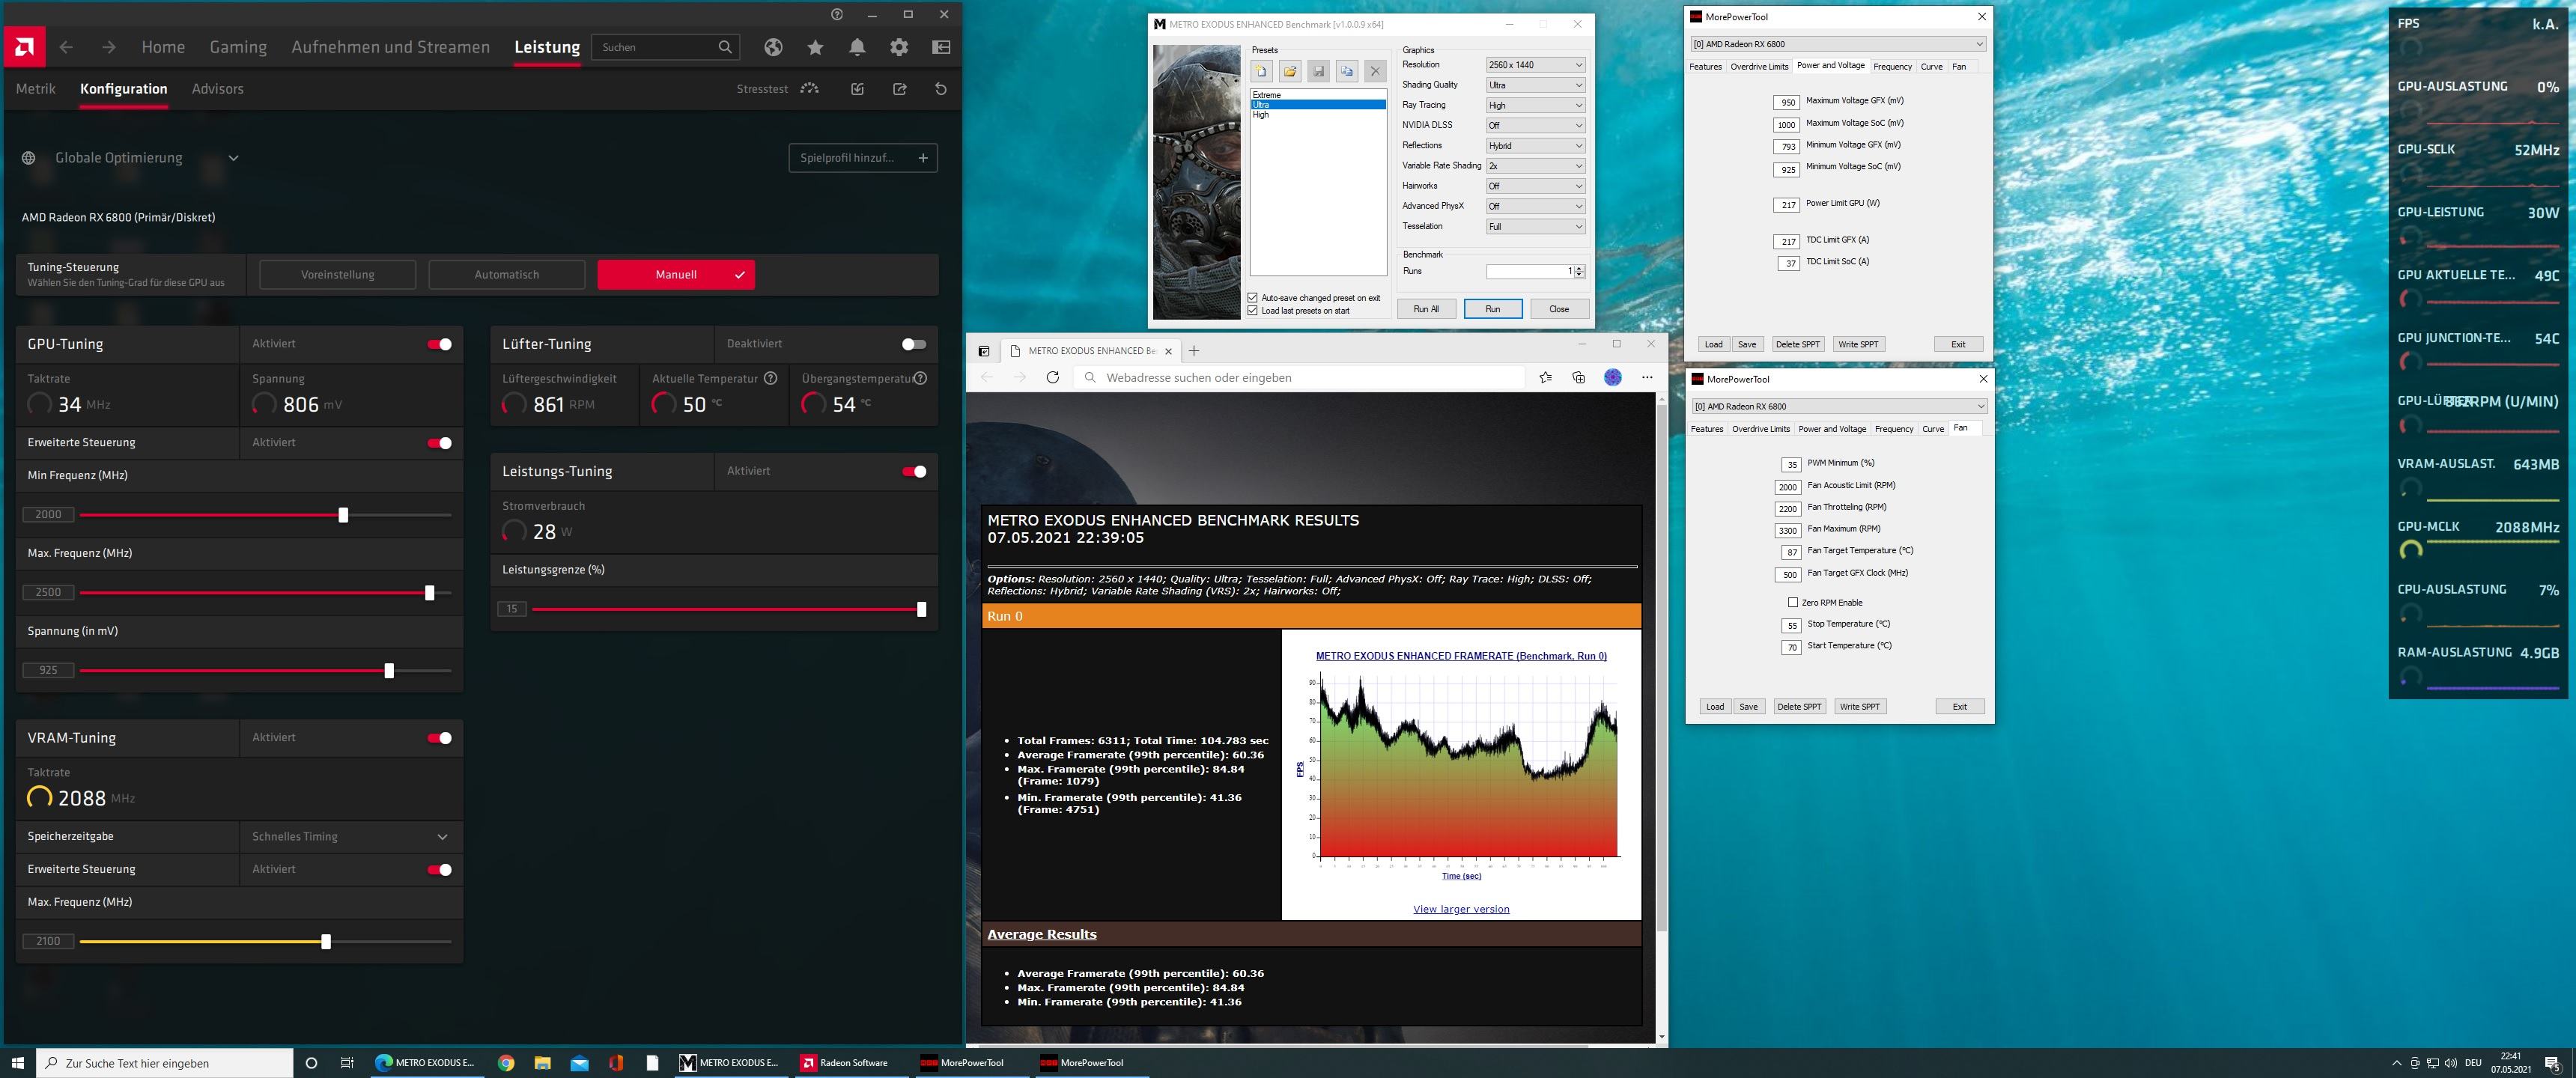
Task: Start the Stresstest icon
Action: click(x=810, y=89)
